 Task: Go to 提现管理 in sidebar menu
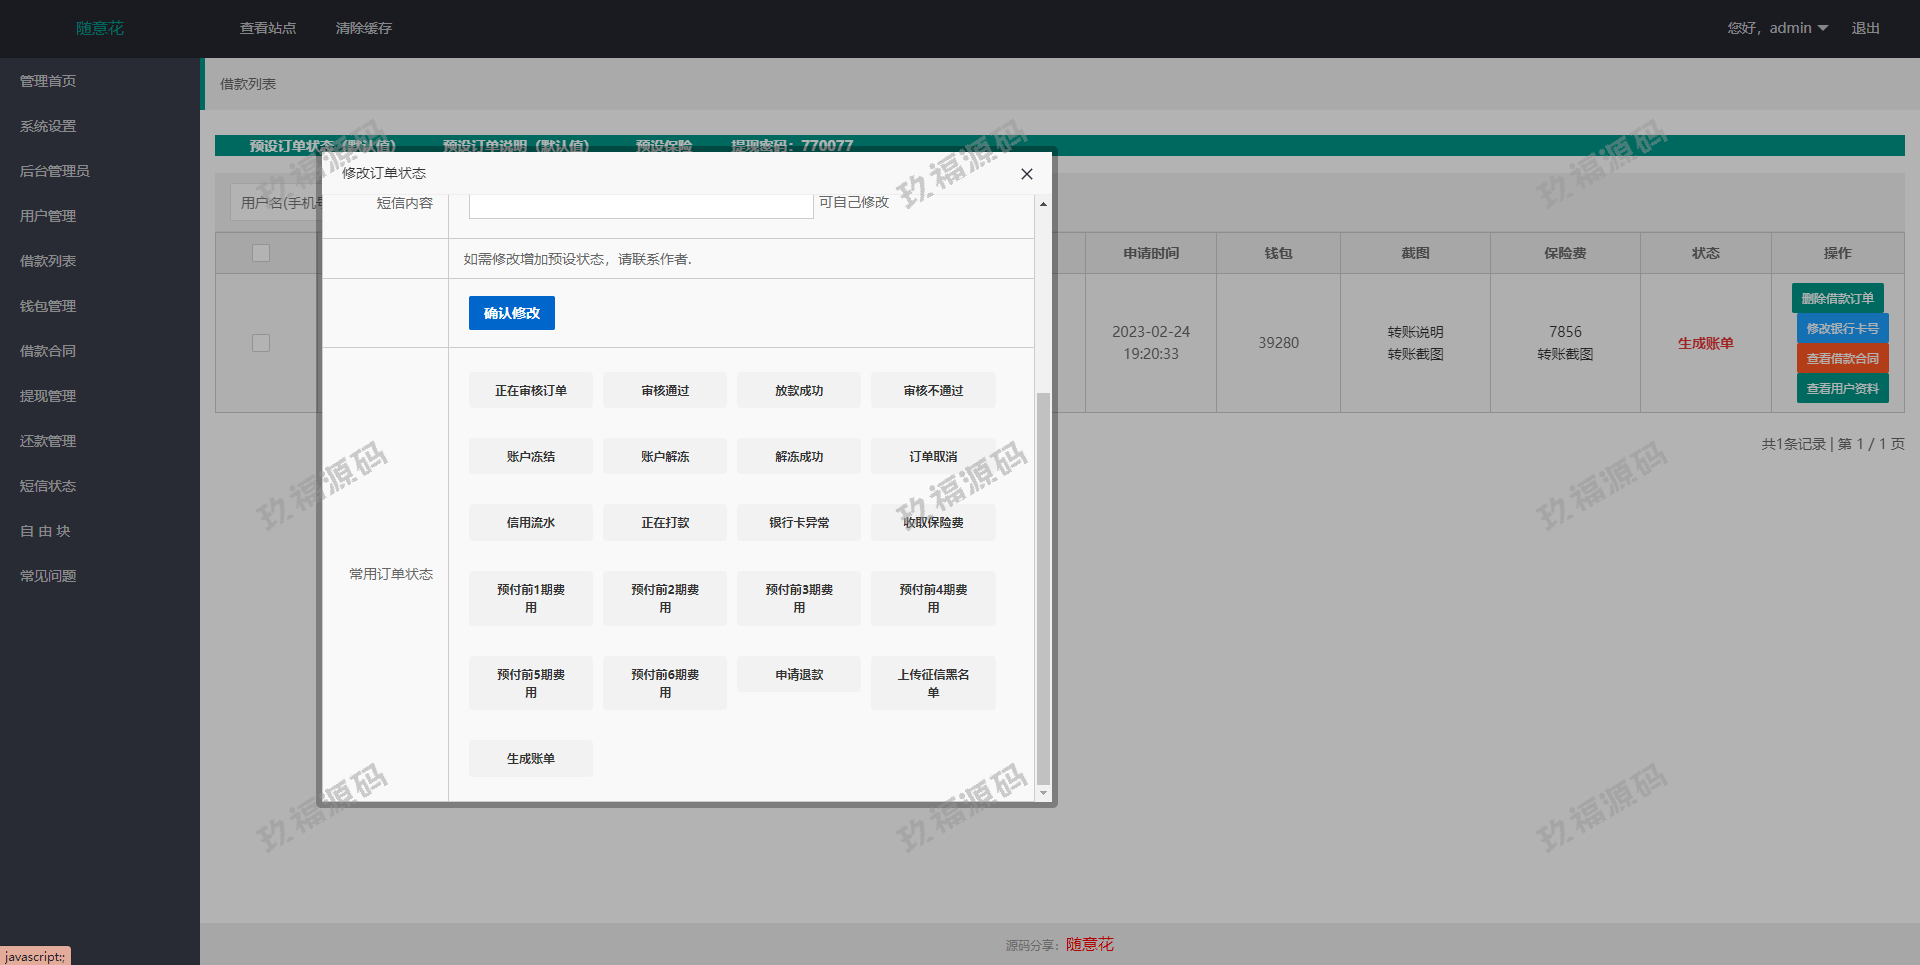tap(48, 396)
